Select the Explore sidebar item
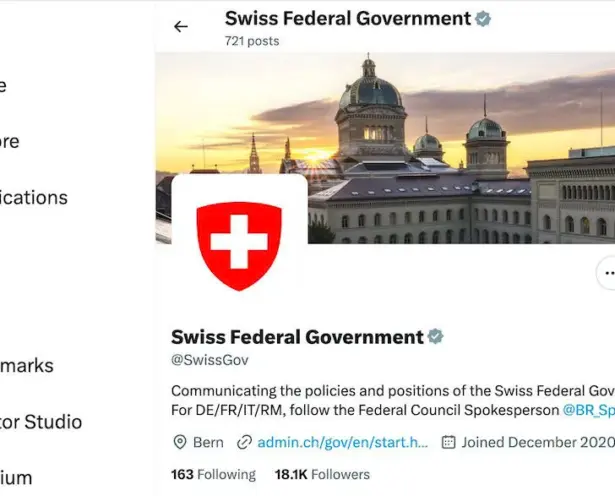The image size is (615, 496). [x=9, y=141]
